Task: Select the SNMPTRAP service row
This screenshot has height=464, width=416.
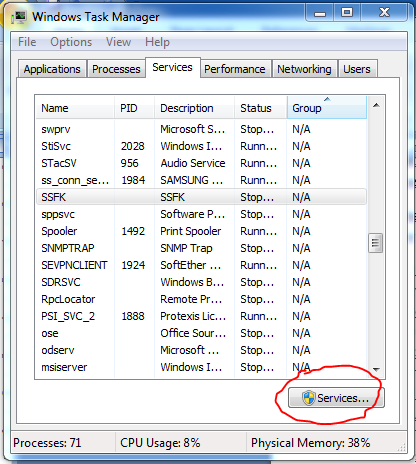Action: coord(201,248)
